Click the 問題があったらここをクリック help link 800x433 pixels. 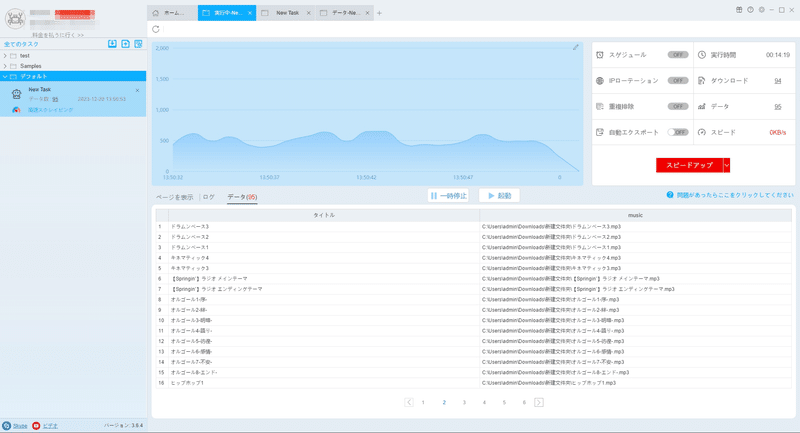point(735,195)
